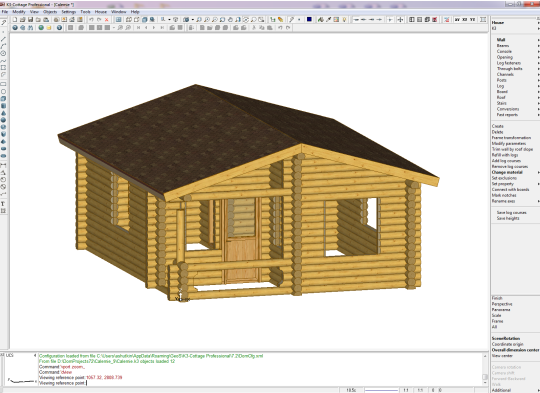This screenshot has height=393, width=540.
Task: Click the four-way move arrows icon
Action: [400, 20]
